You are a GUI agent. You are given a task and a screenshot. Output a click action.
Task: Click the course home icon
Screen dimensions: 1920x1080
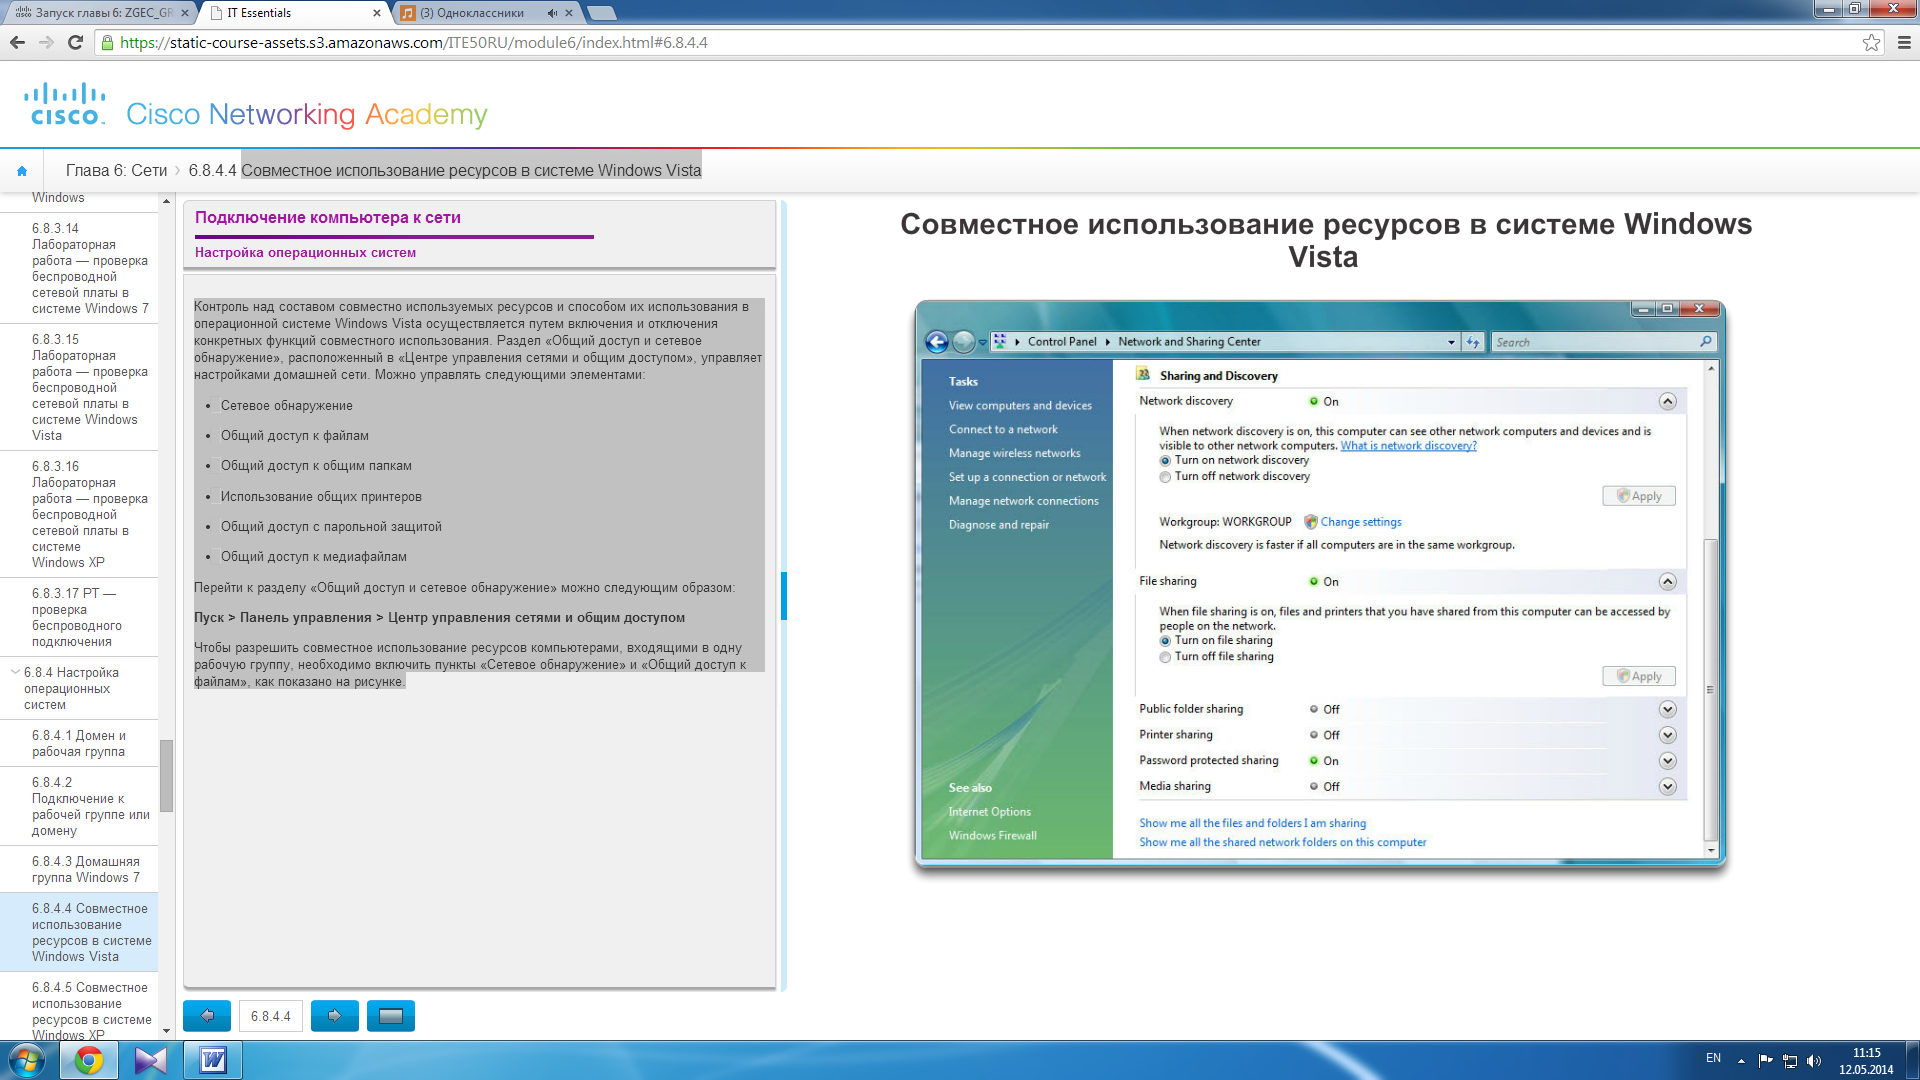tap(22, 171)
